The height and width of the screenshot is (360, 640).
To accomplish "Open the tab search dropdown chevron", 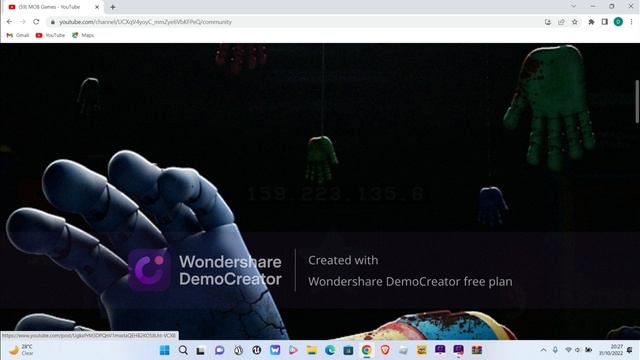I will (x=573, y=7).
